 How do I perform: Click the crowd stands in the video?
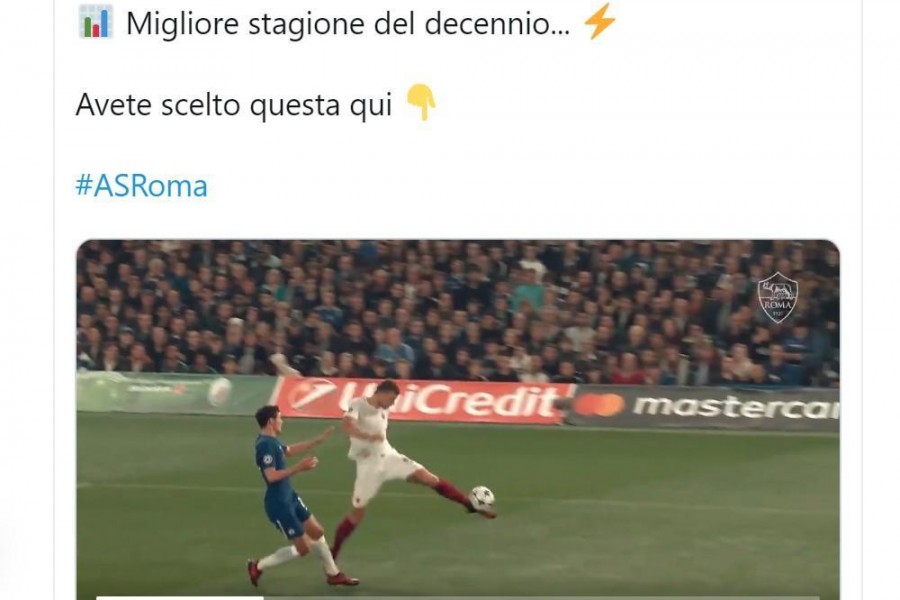(457, 310)
